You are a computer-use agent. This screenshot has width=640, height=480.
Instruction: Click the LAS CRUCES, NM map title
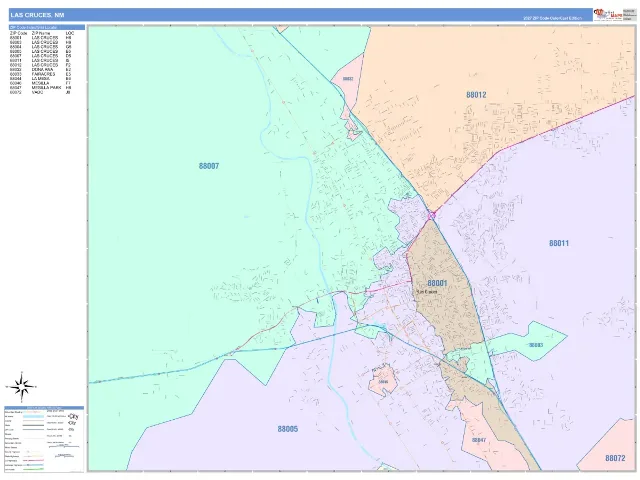[x=37, y=15]
